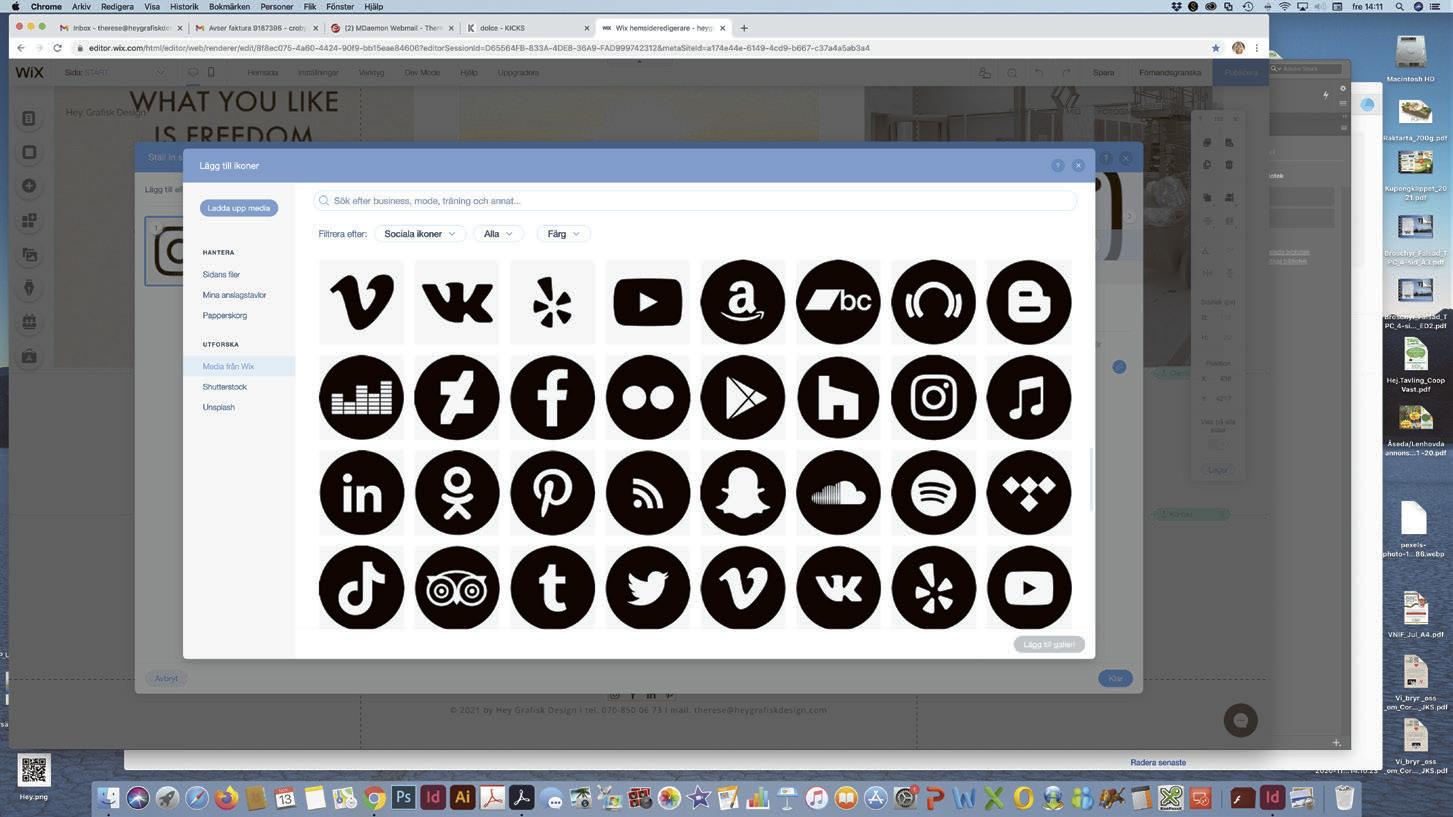The width and height of the screenshot is (1453, 817).
Task: Reload the page in Chrome
Action: 57,48
